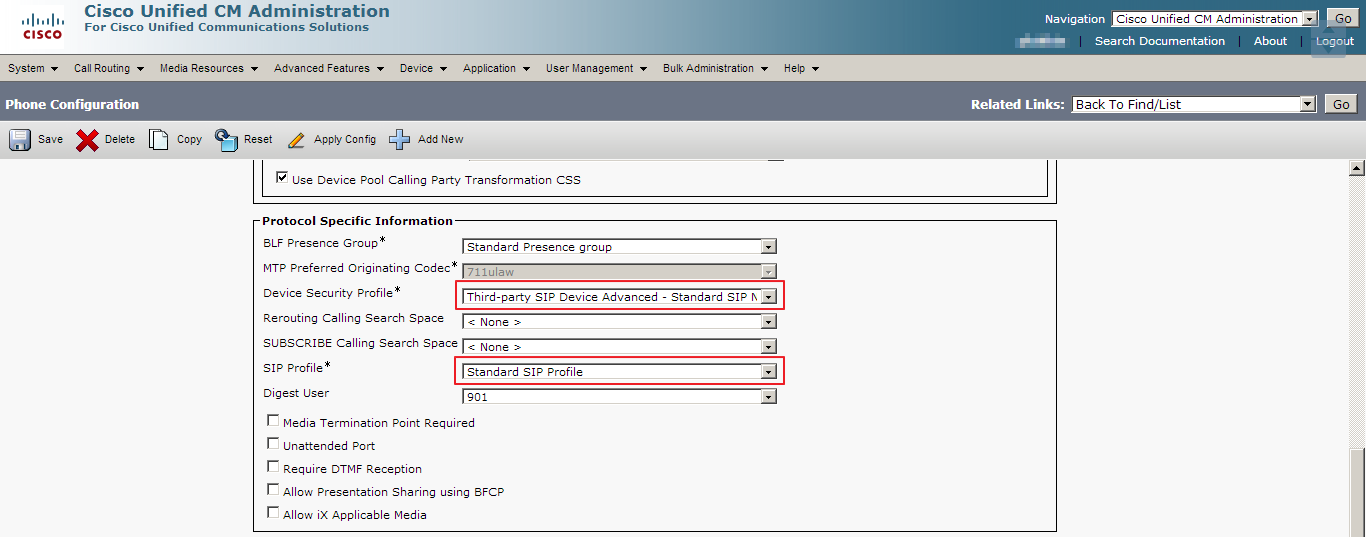The width and height of the screenshot is (1366, 537).
Task: Open SUBSCRIBE Calling Search Space dropdown
Action: [x=619, y=347]
